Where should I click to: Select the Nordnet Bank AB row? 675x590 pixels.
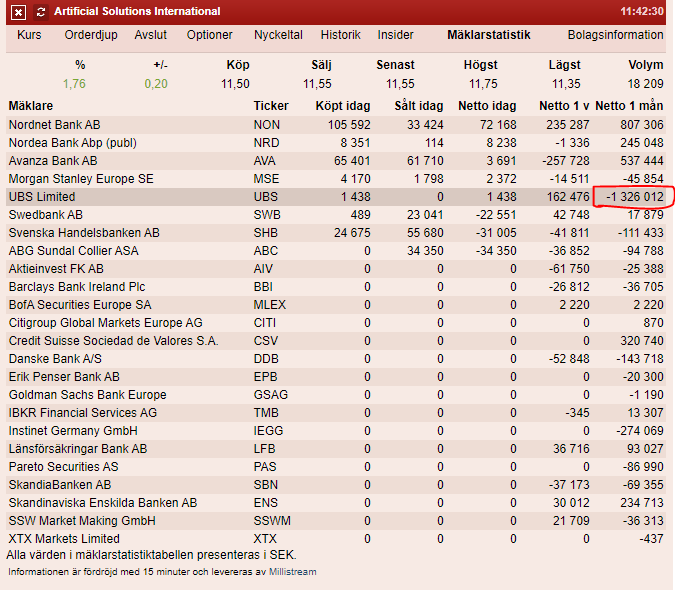(336, 125)
